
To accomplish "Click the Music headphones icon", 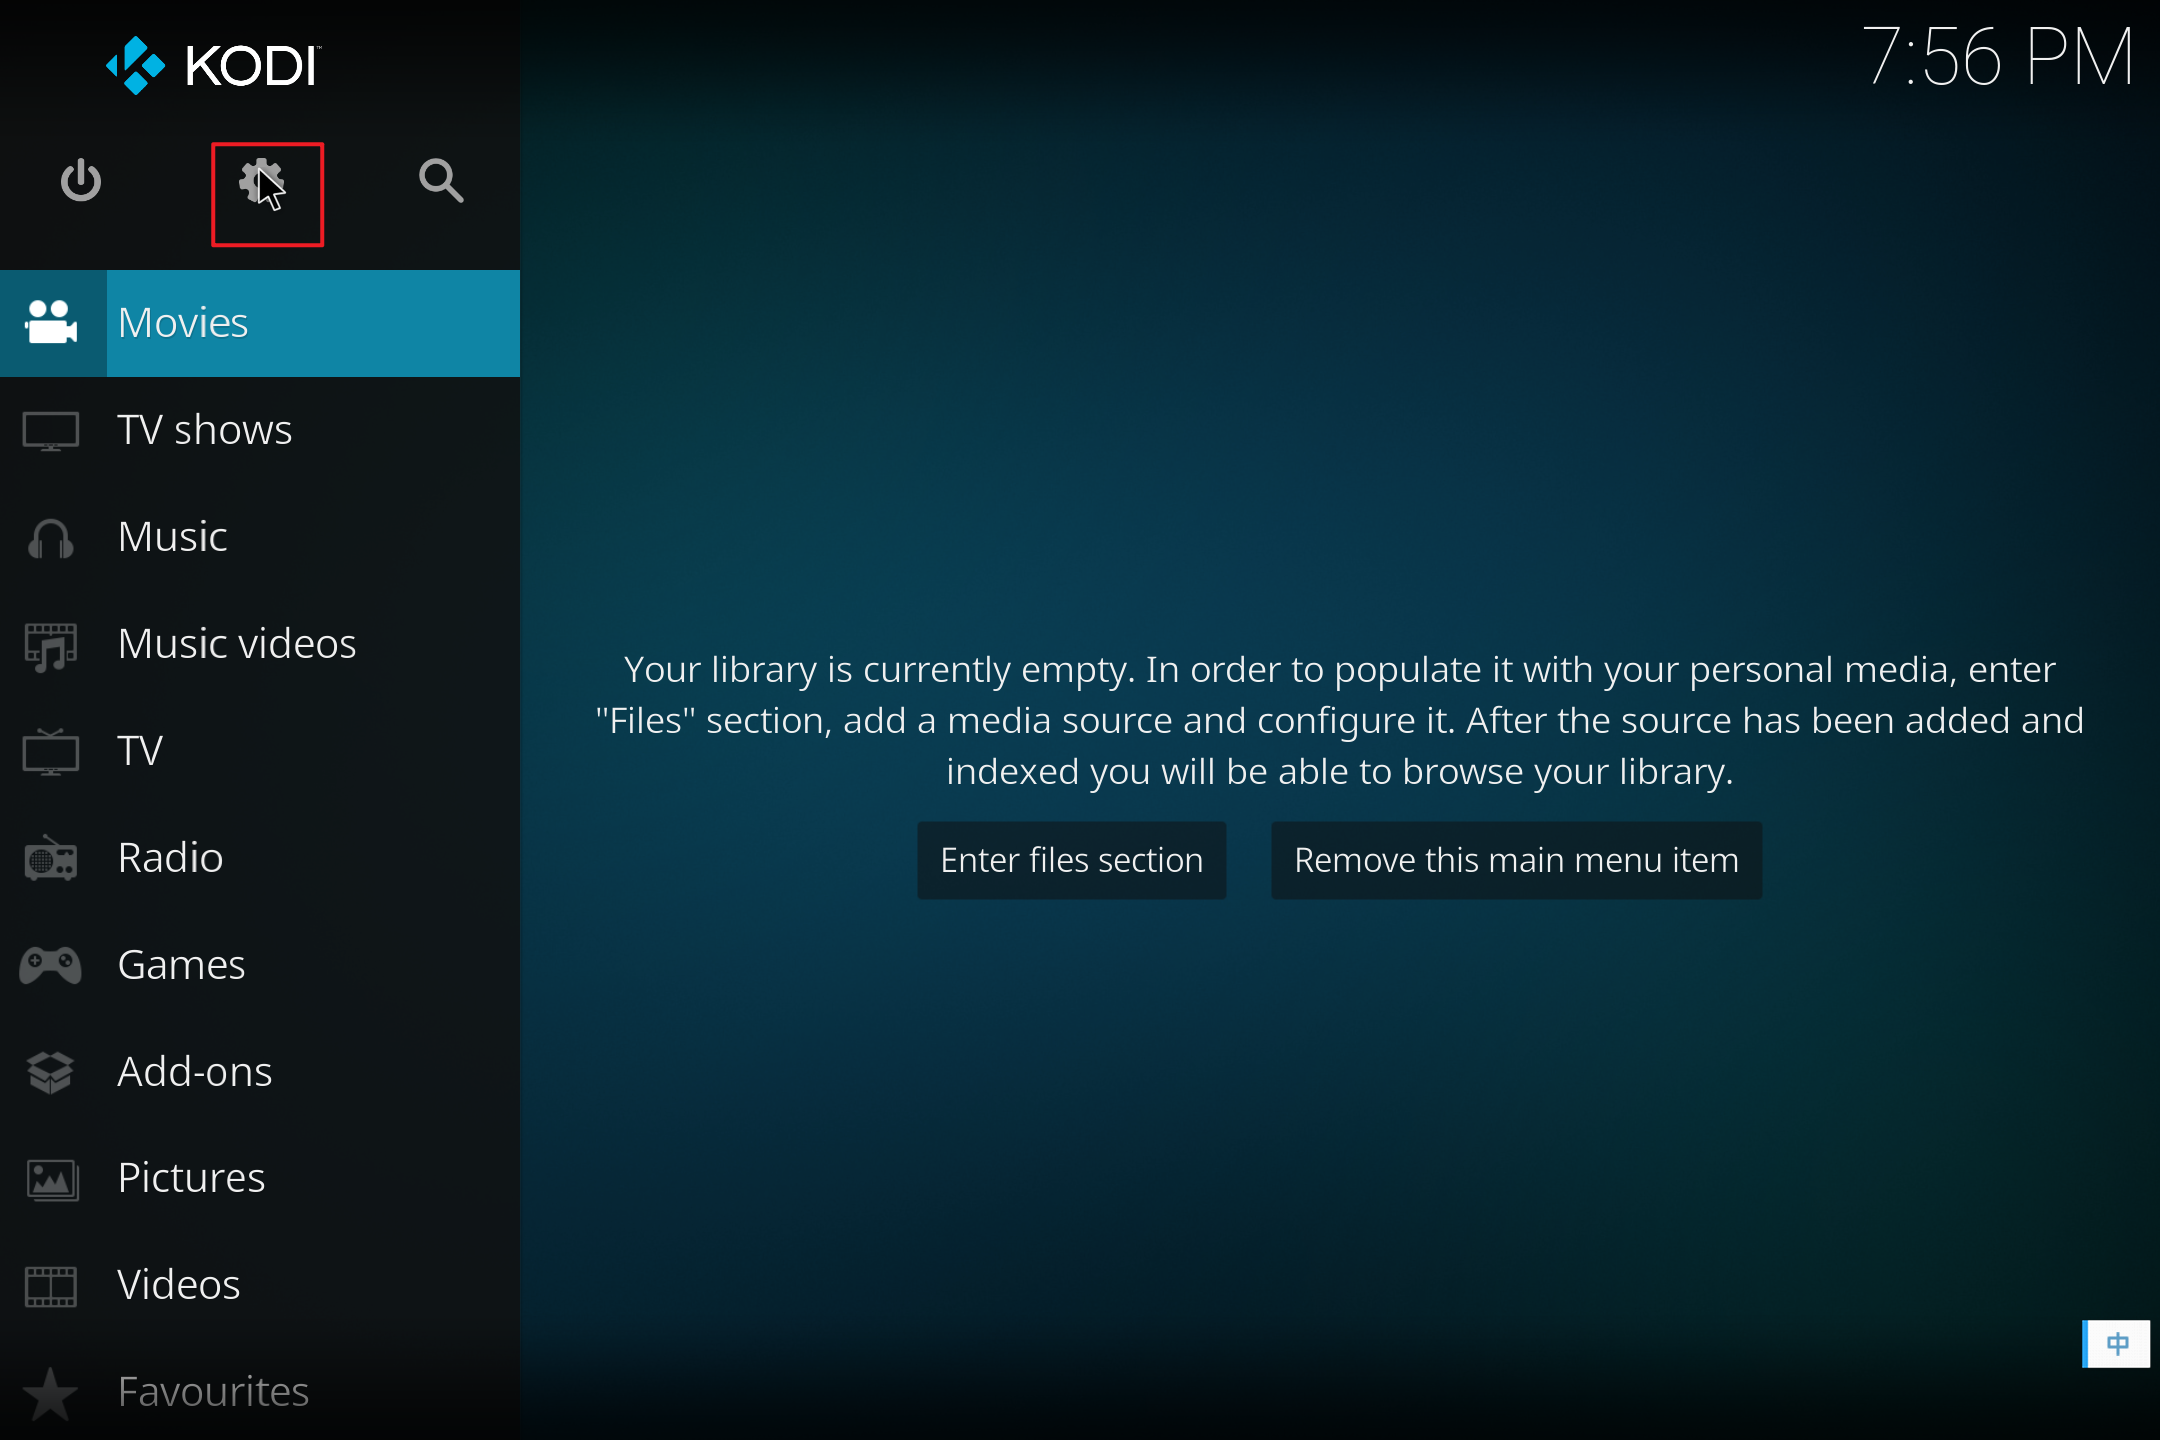I will pyautogui.click(x=51, y=538).
